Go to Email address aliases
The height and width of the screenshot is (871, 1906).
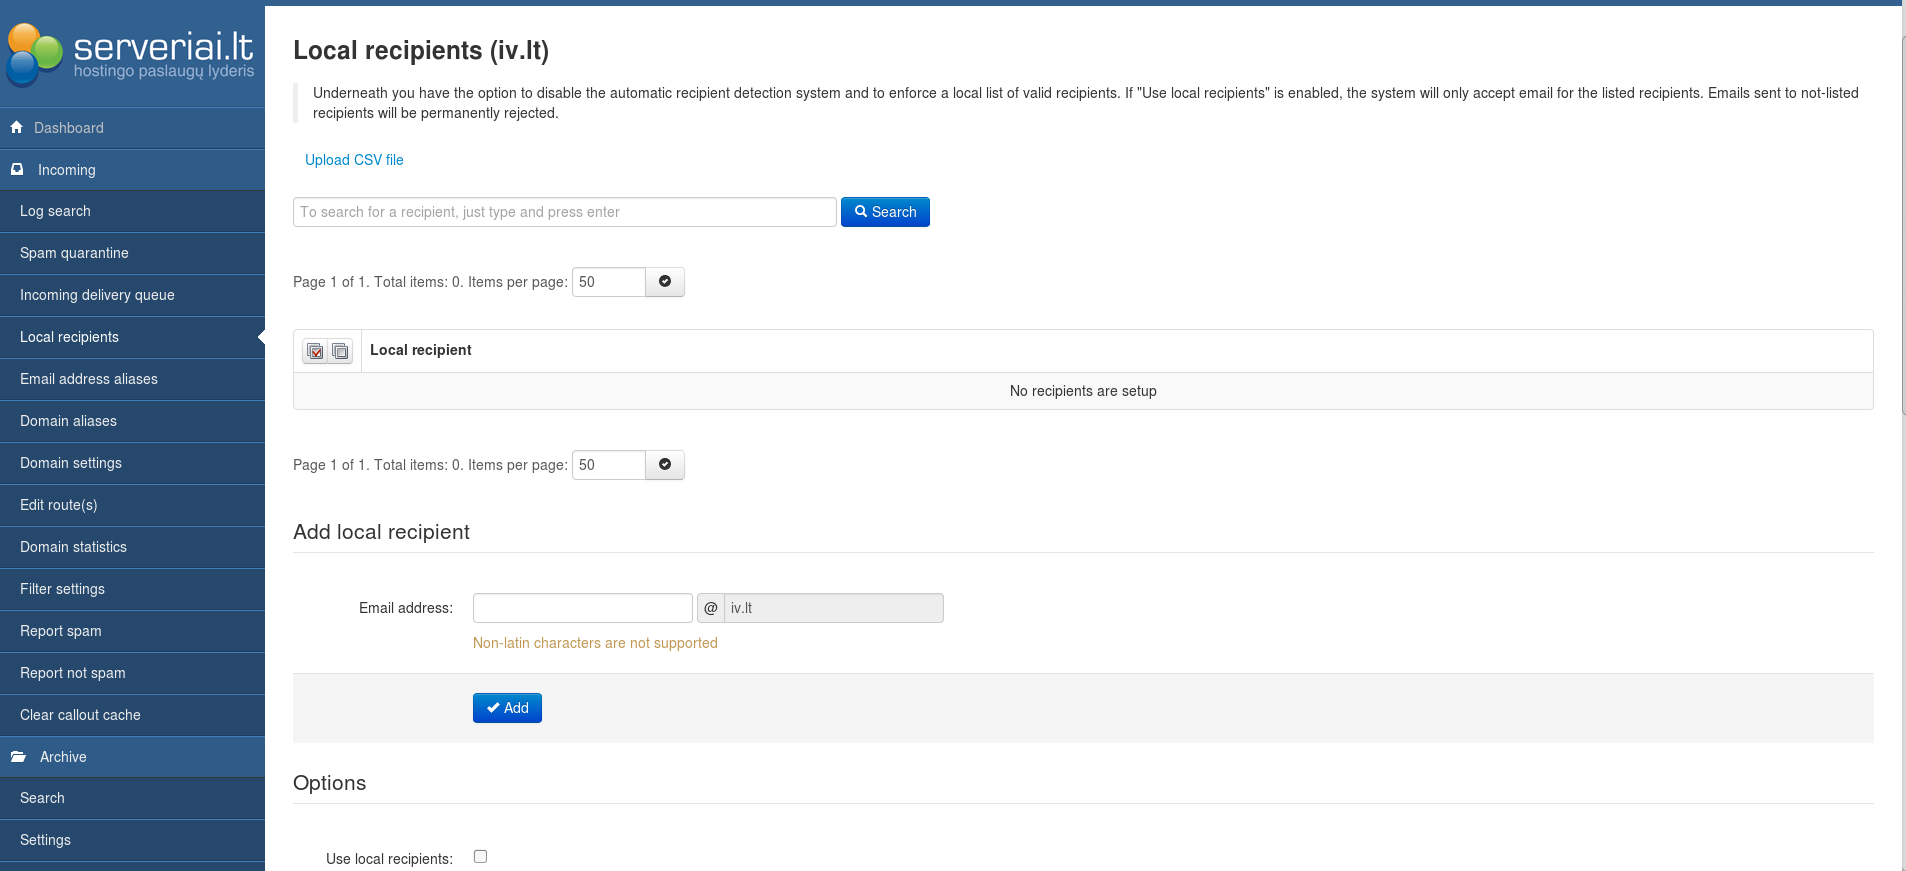click(x=89, y=379)
